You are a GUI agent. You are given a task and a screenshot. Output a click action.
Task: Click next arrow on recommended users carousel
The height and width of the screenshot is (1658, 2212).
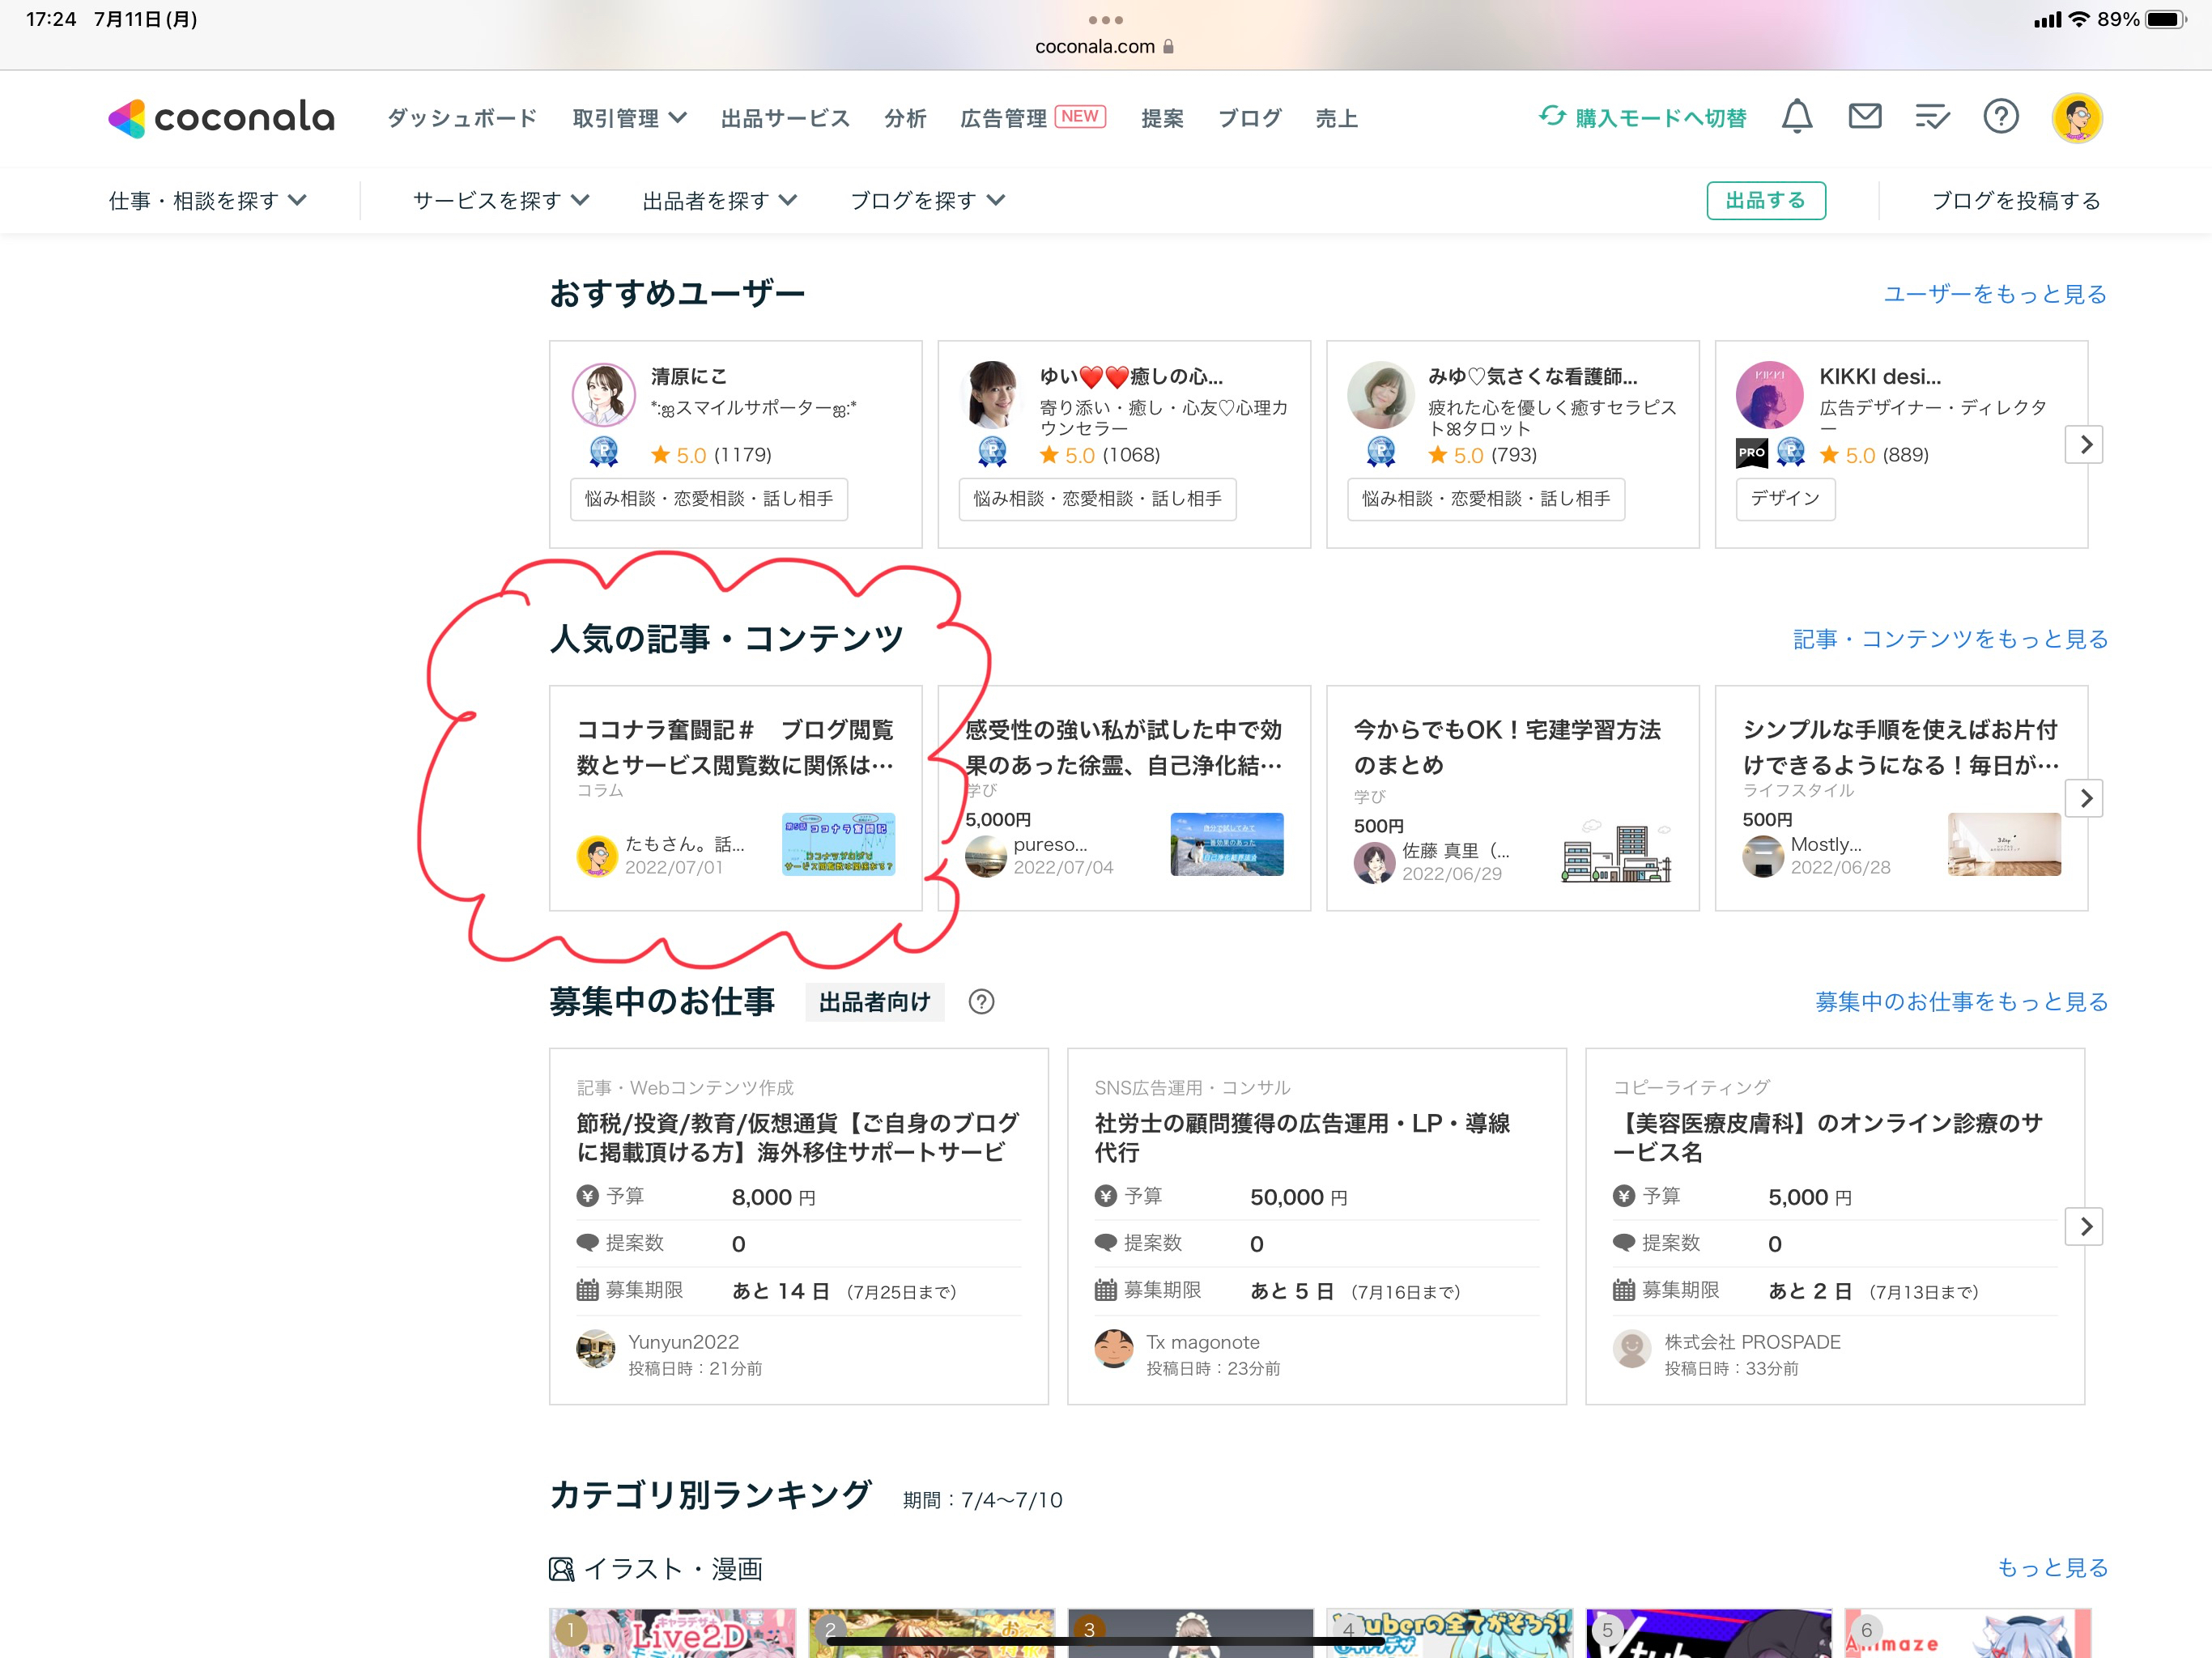pos(2084,444)
